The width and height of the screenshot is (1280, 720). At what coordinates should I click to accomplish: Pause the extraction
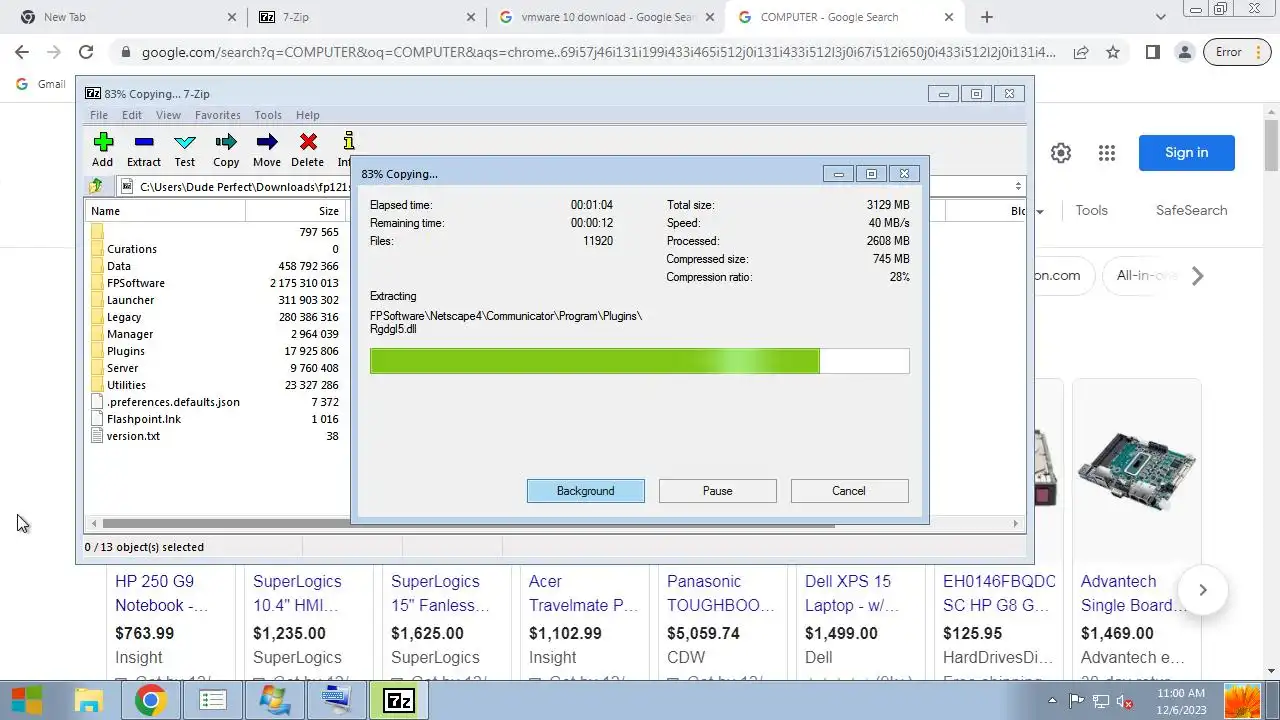tap(718, 491)
